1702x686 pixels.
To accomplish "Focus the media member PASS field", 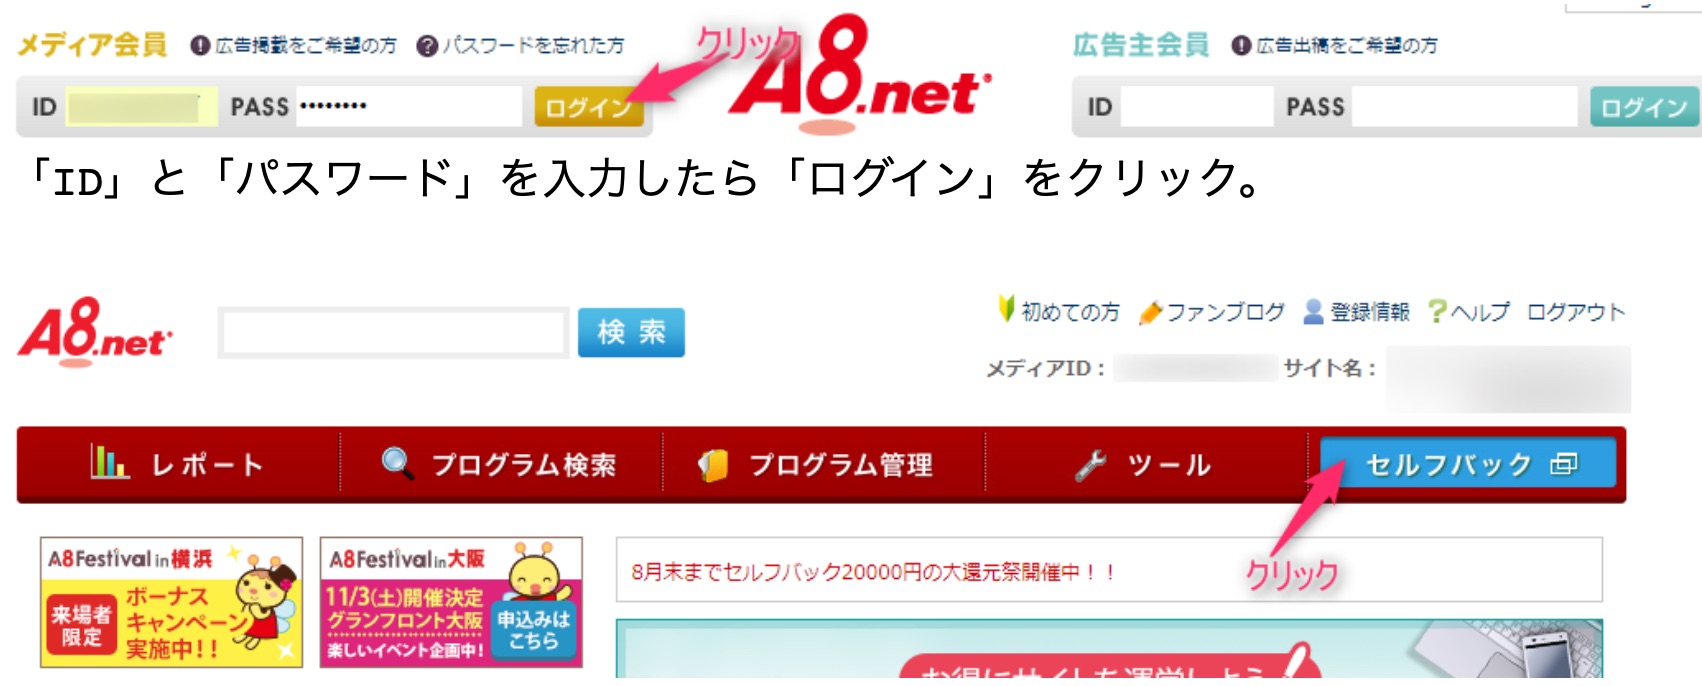I will 408,106.
